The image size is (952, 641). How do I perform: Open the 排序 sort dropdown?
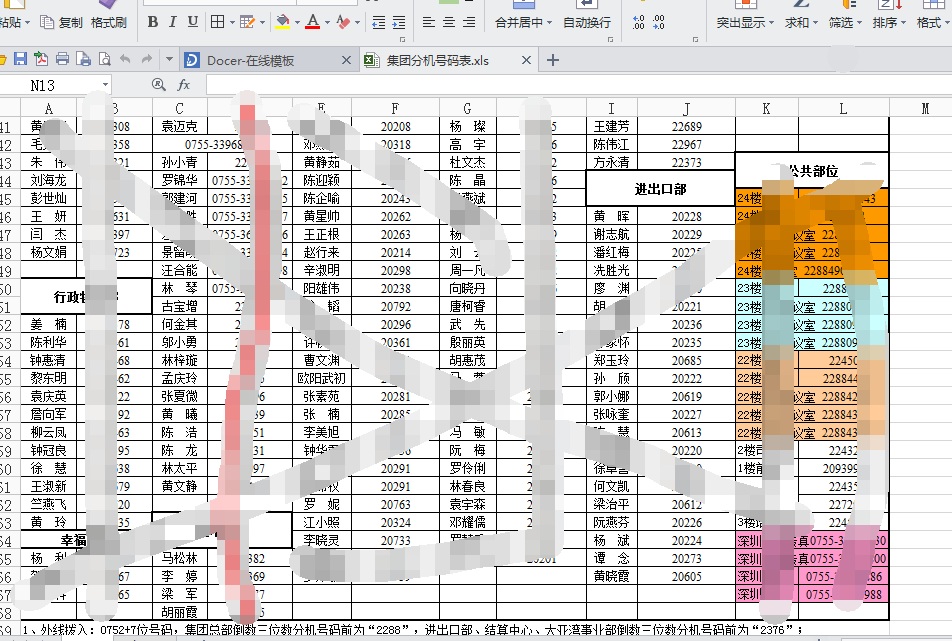(889, 22)
